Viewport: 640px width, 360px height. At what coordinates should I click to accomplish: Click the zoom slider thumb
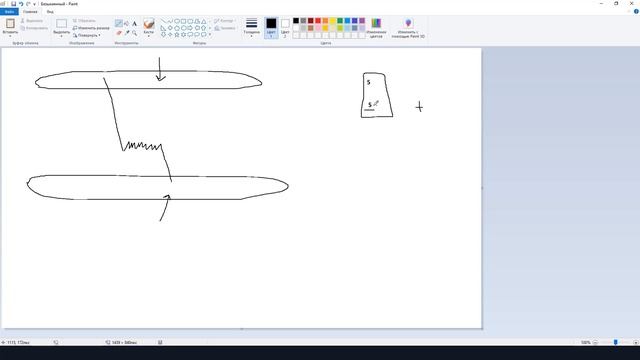pos(616,342)
